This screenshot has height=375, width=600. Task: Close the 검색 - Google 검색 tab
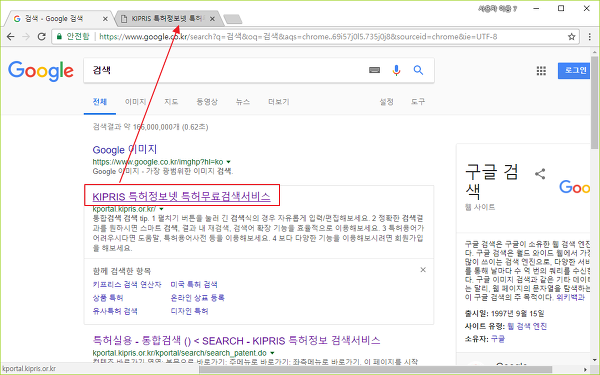(106, 18)
